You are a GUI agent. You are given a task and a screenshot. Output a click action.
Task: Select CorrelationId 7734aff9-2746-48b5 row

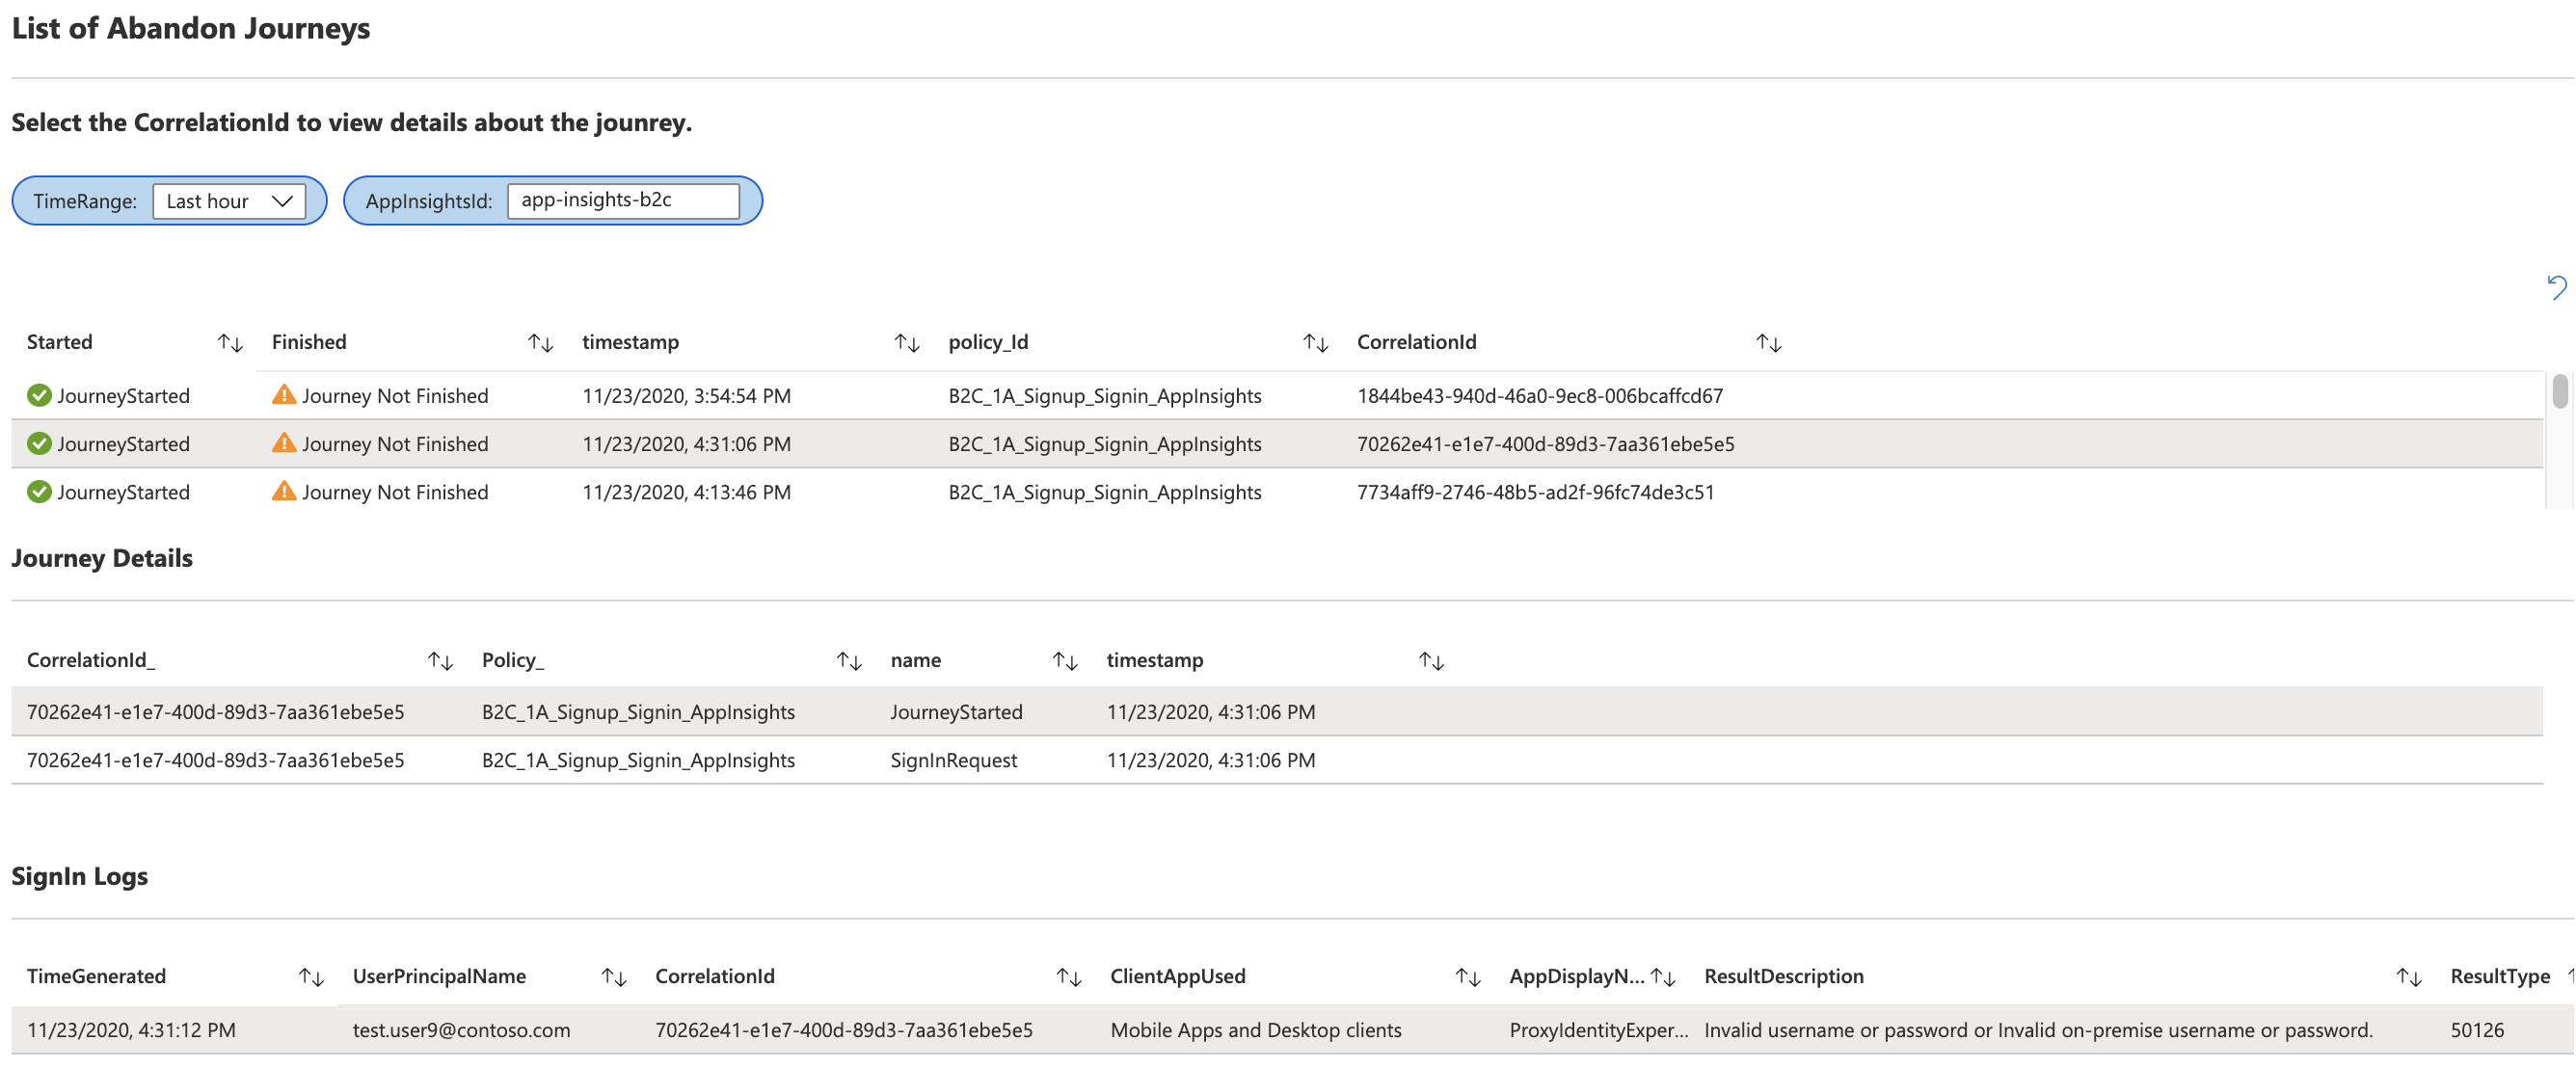coord(1535,492)
